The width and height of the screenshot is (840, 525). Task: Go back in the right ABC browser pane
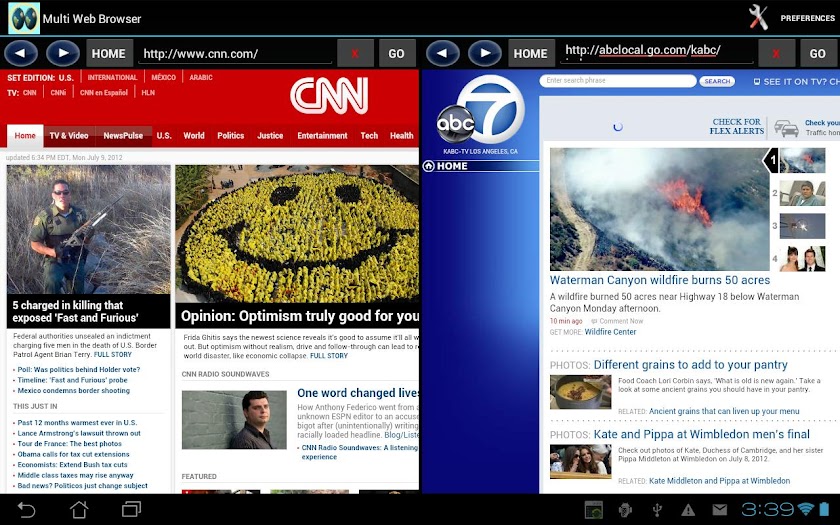pyautogui.click(x=442, y=53)
